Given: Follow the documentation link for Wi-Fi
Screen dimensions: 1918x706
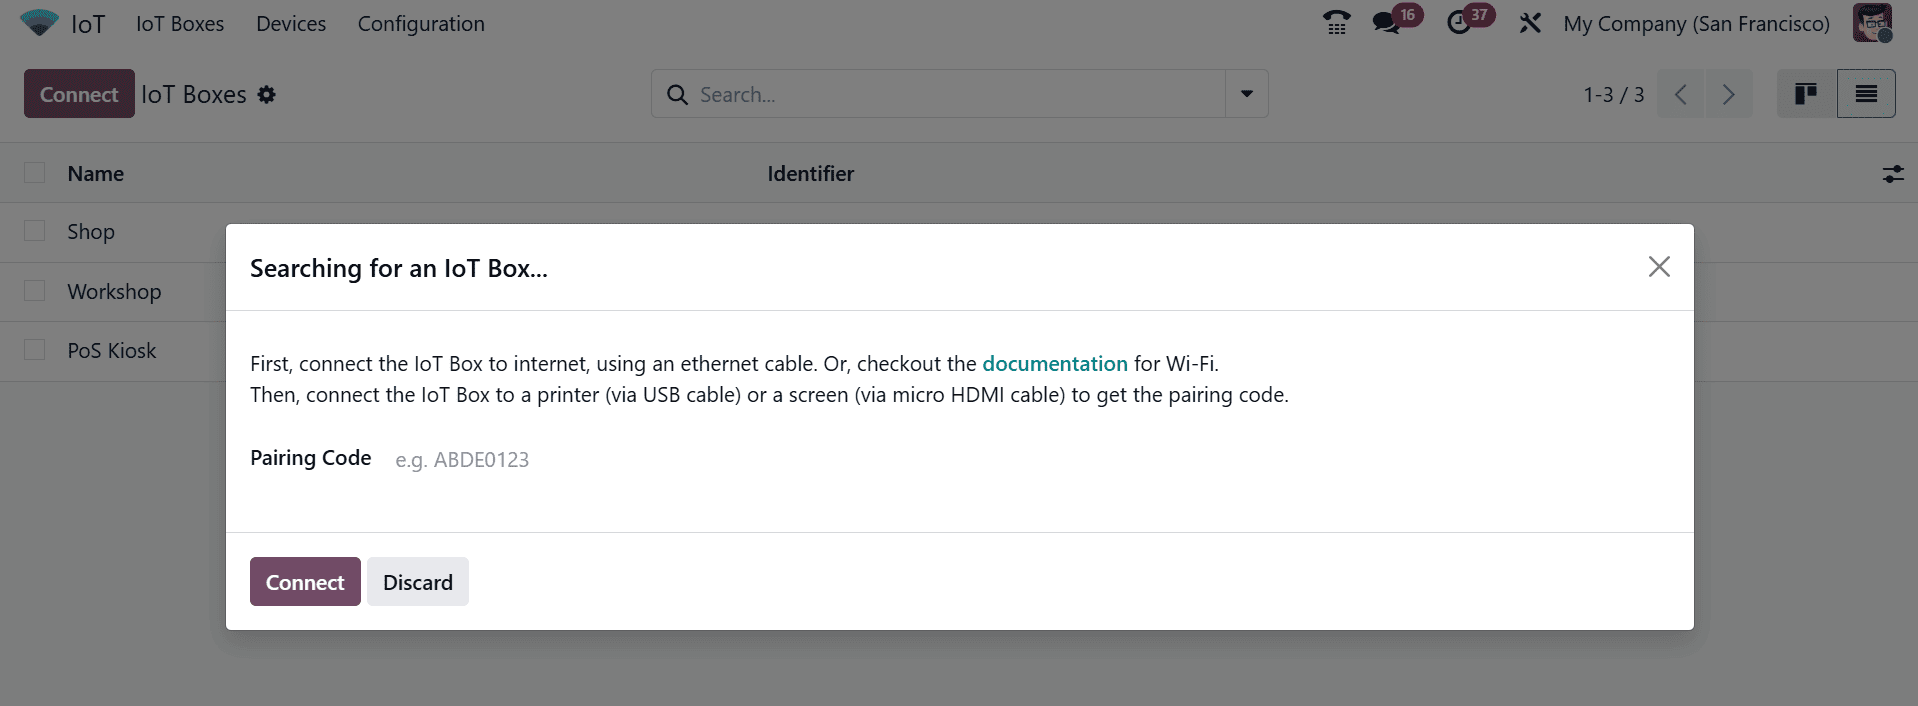Looking at the screenshot, I should click(1054, 364).
